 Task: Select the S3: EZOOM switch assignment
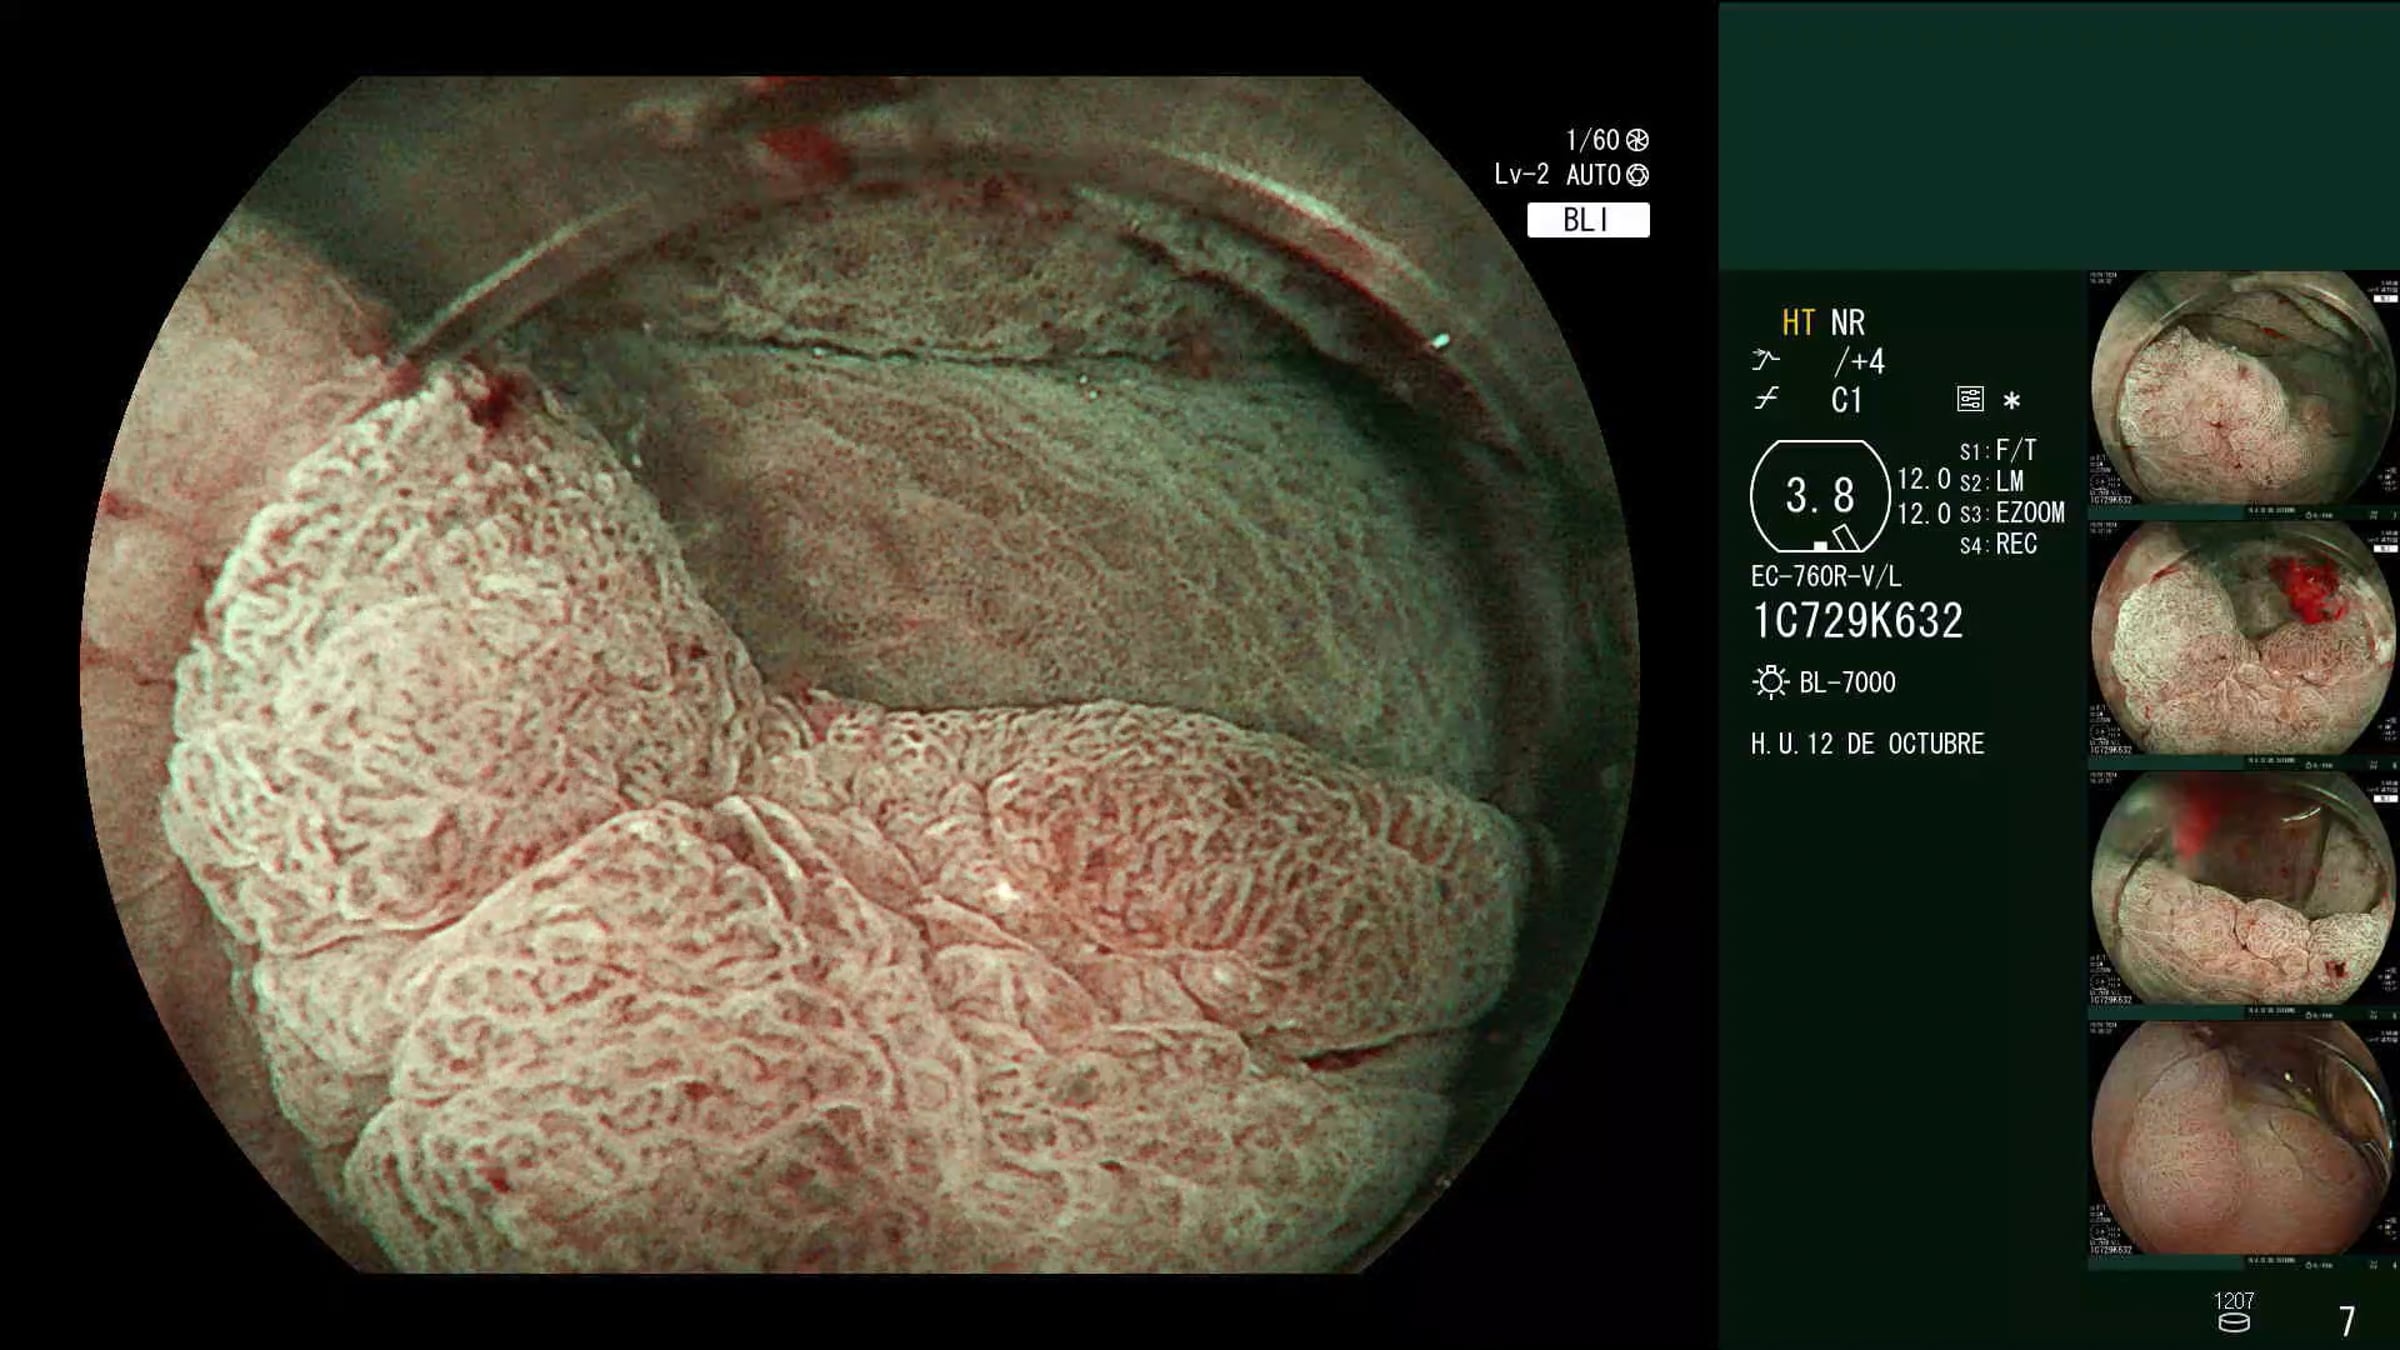[x=2011, y=514]
